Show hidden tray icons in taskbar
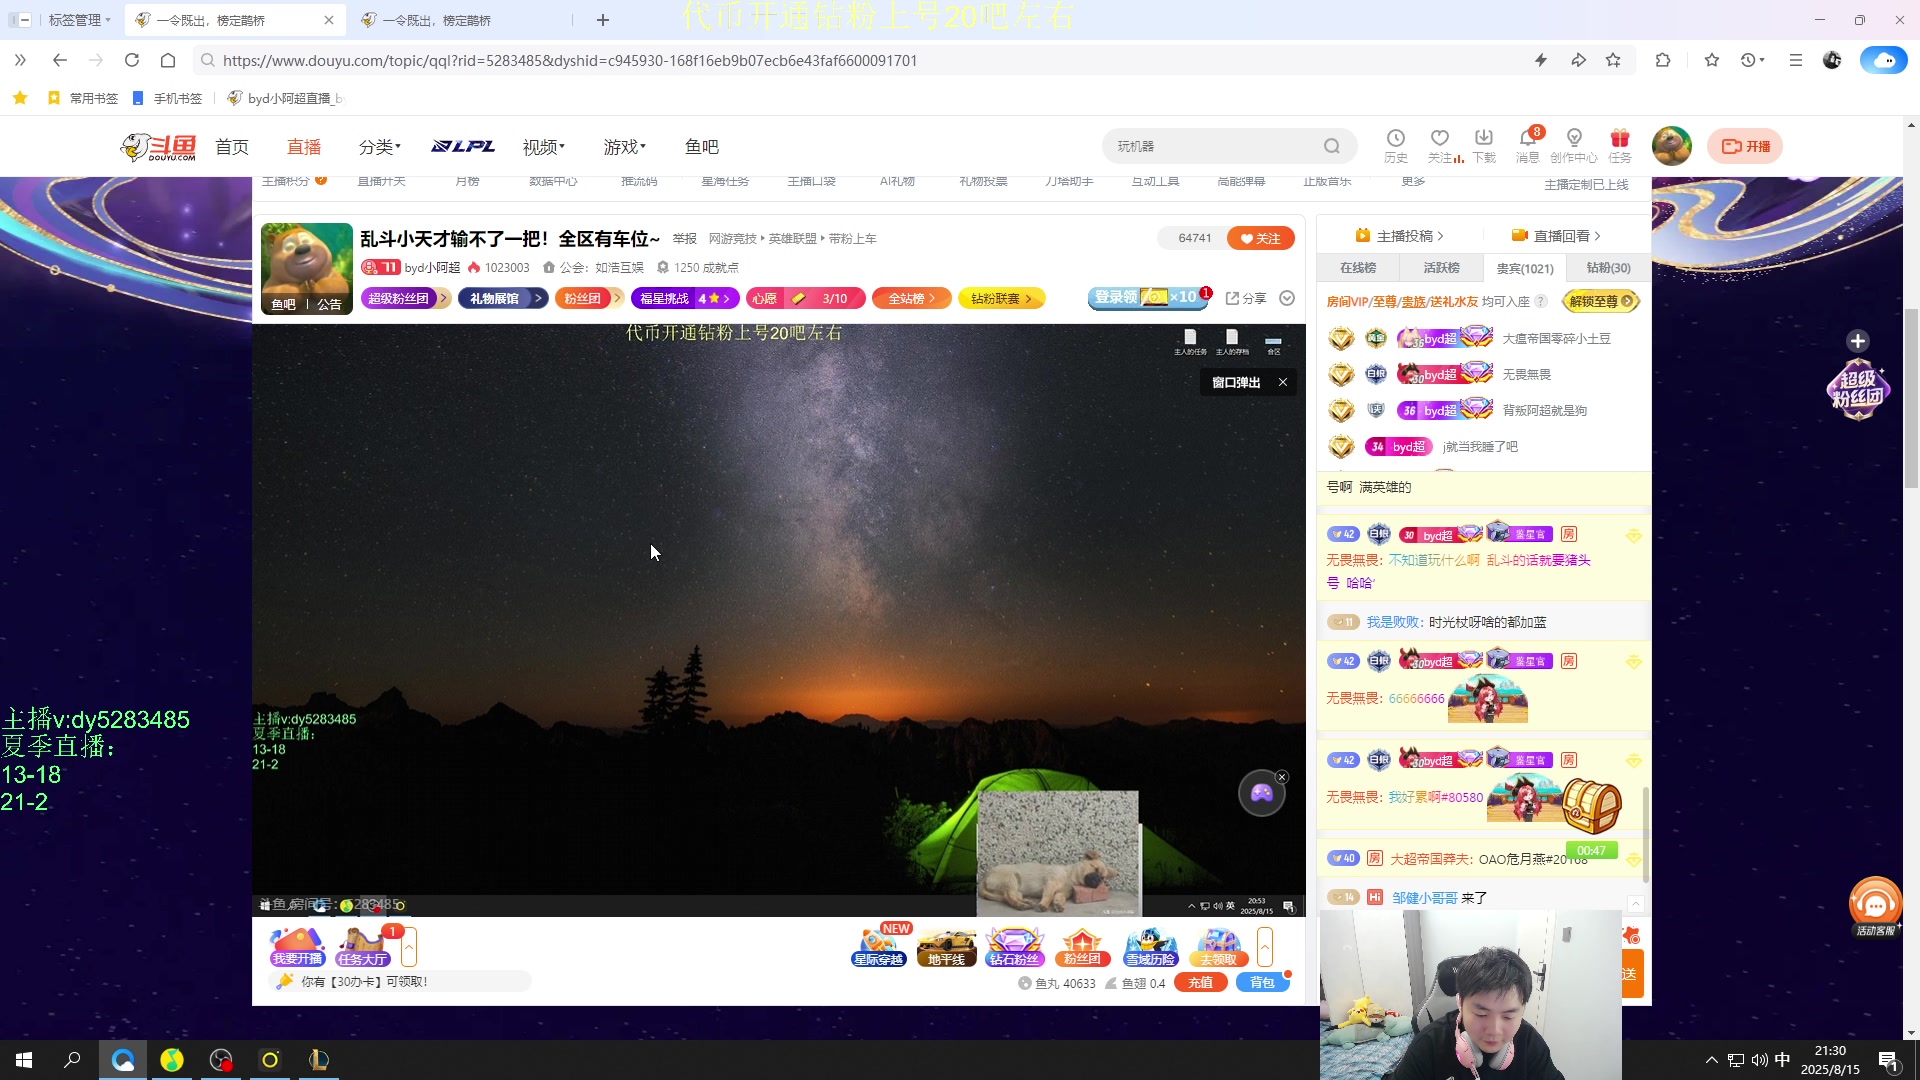 (1711, 1060)
